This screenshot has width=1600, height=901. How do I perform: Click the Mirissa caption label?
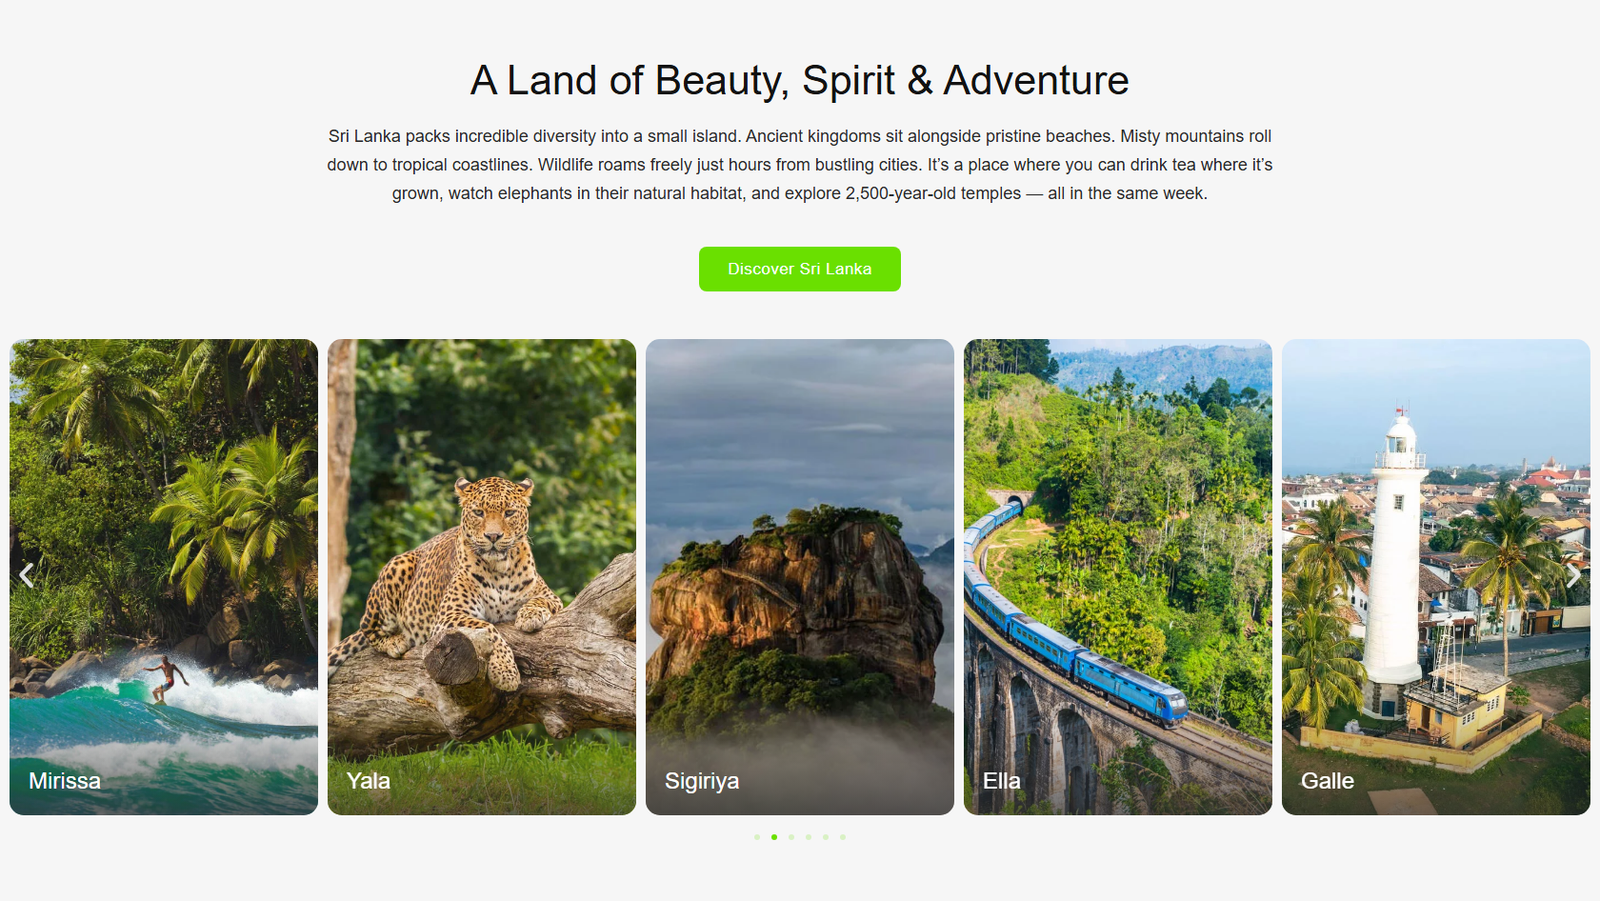pos(65,781)
